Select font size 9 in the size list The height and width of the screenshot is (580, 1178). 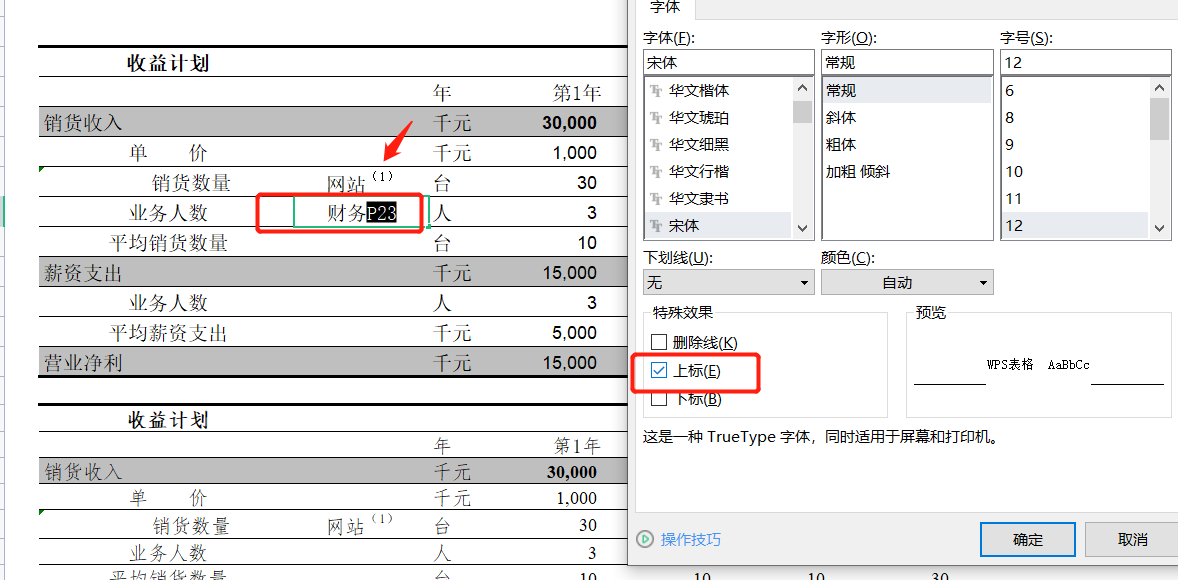click(x=1010, y=144)
